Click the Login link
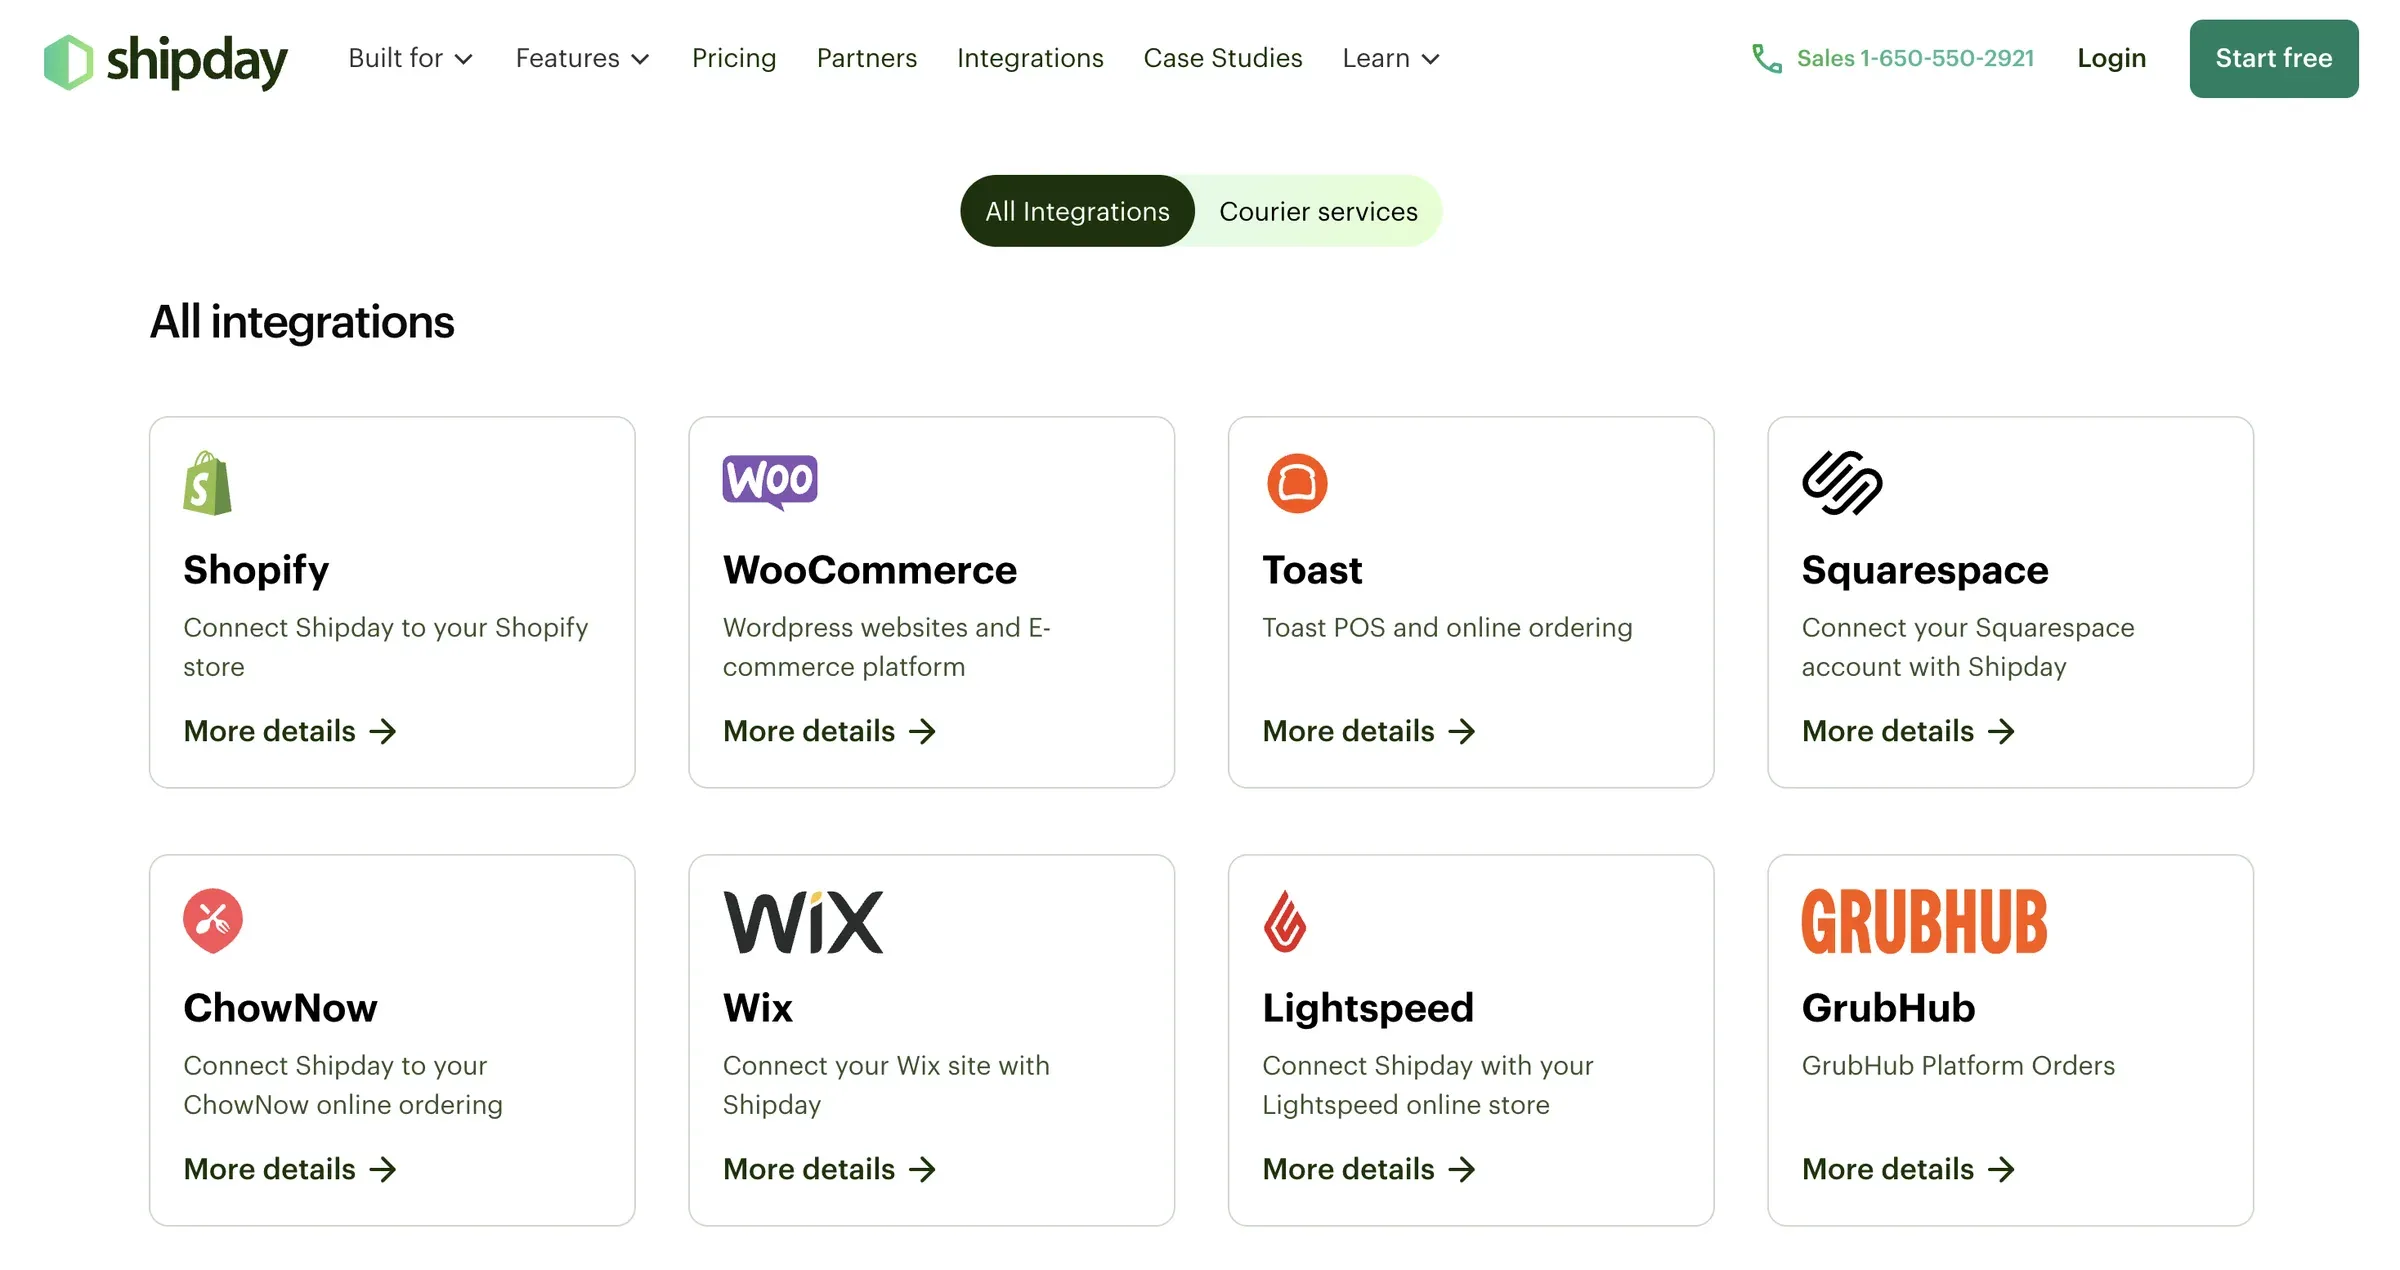Screen dimensions: 2400x1270 point(2111,58)
